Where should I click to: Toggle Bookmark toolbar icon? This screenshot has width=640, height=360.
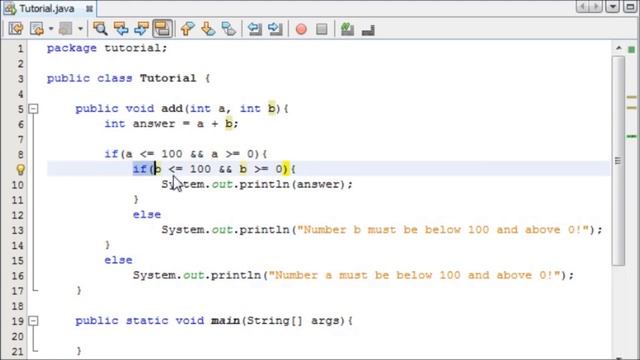click(229, 29)
